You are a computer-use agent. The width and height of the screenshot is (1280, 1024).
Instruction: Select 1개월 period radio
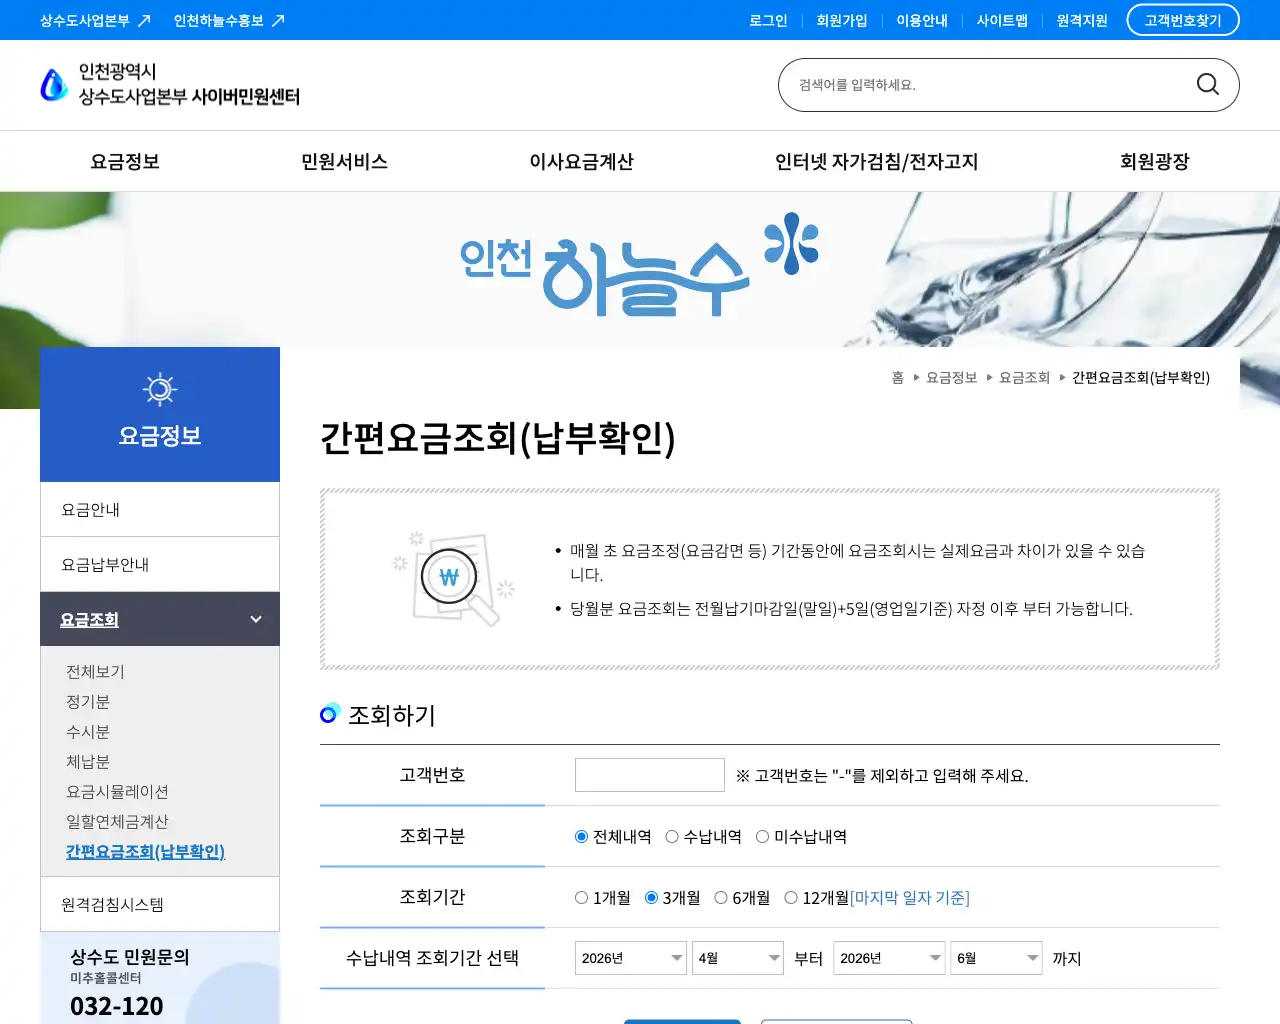pos(581,897)
